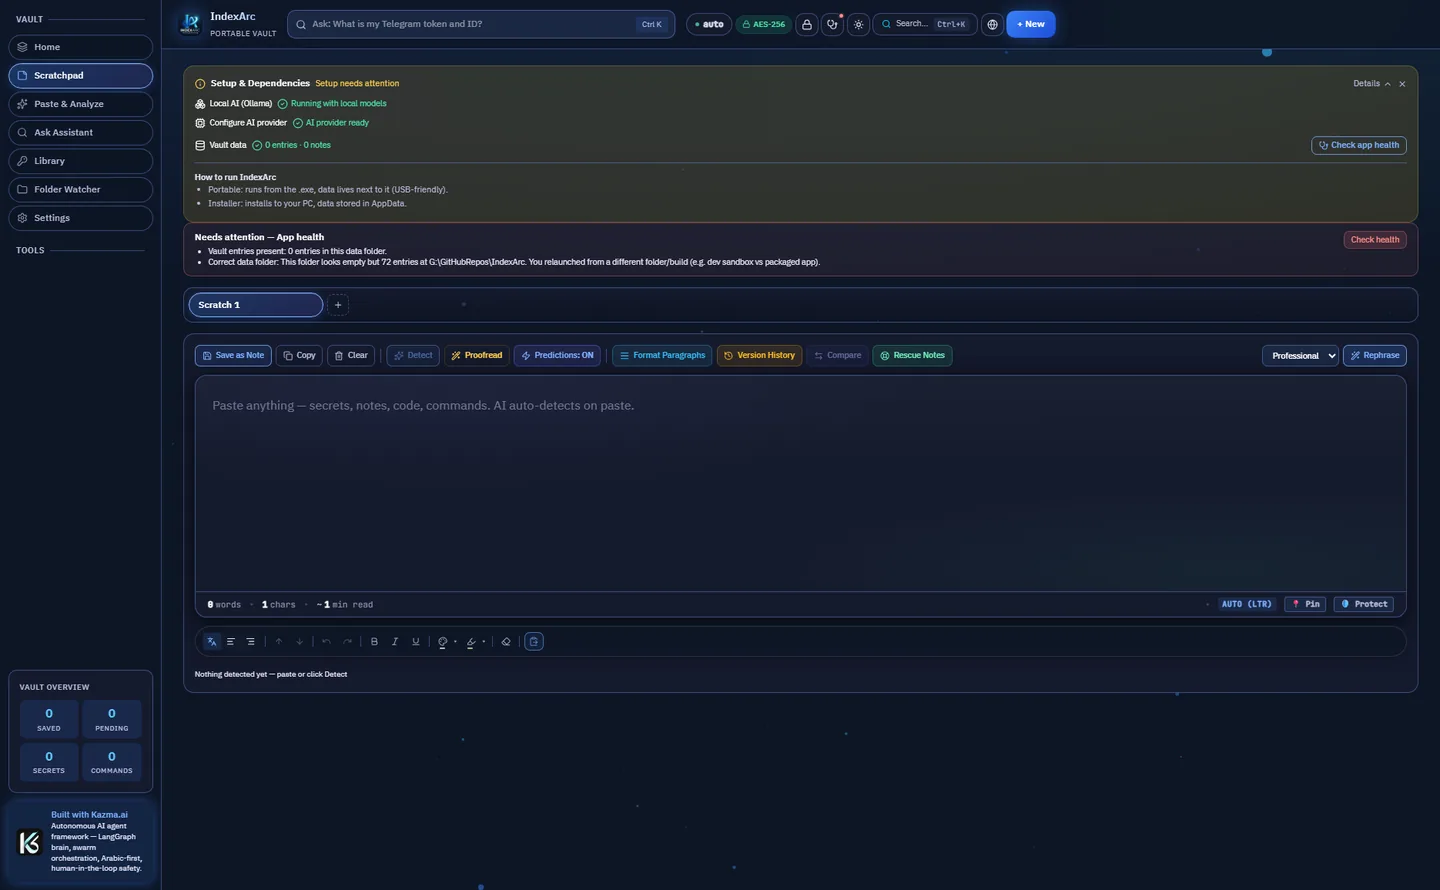This screenshot has height=890, width=1440.
Task: Open the text color dropdown arrow
Action: (x=456, y=642)
